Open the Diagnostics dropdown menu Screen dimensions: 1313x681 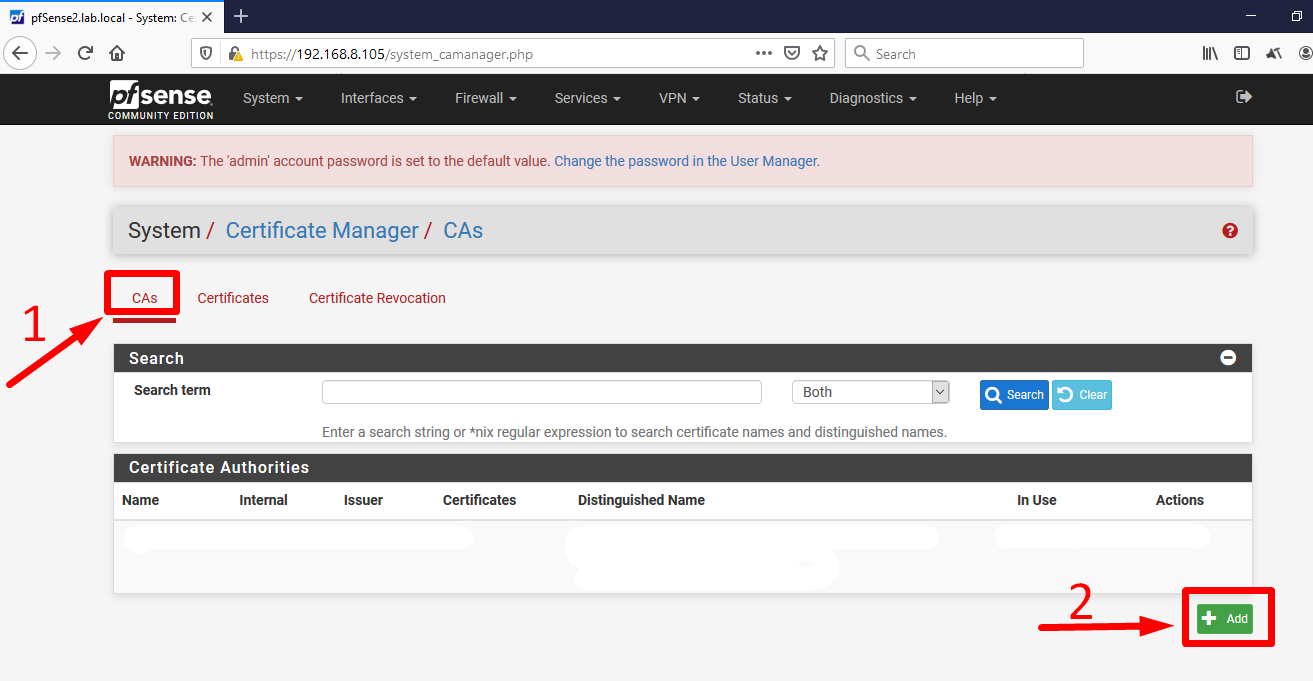873,98
